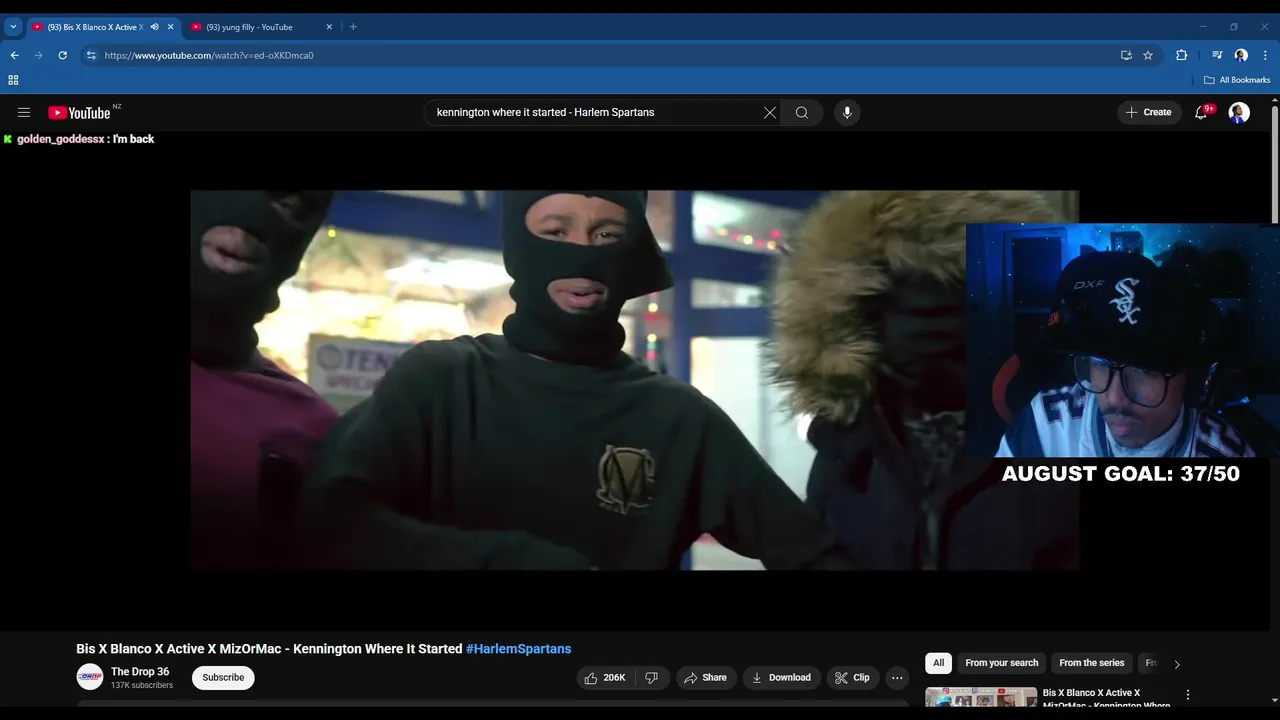Reload the current page
The height and width of the screenshot is (720, 1280).
pyautogui.click(x=62, y=55)
